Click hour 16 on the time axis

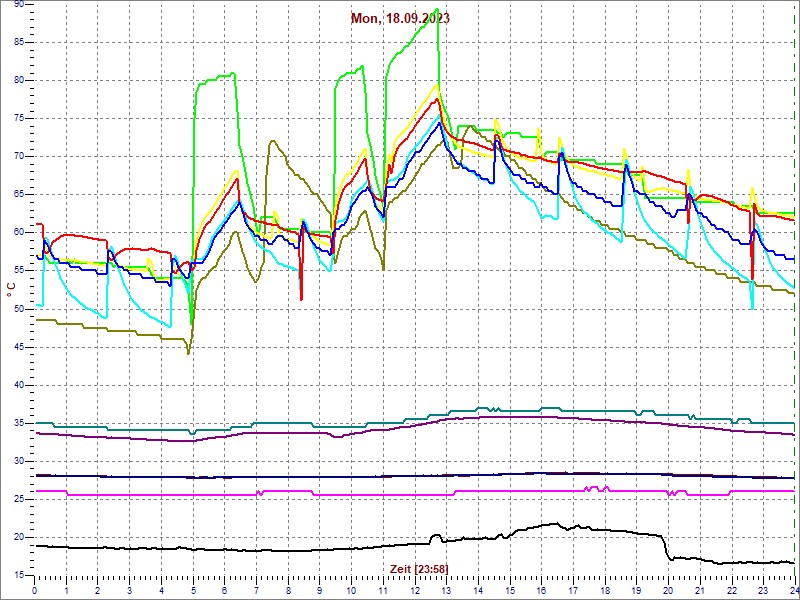[541, 590]
